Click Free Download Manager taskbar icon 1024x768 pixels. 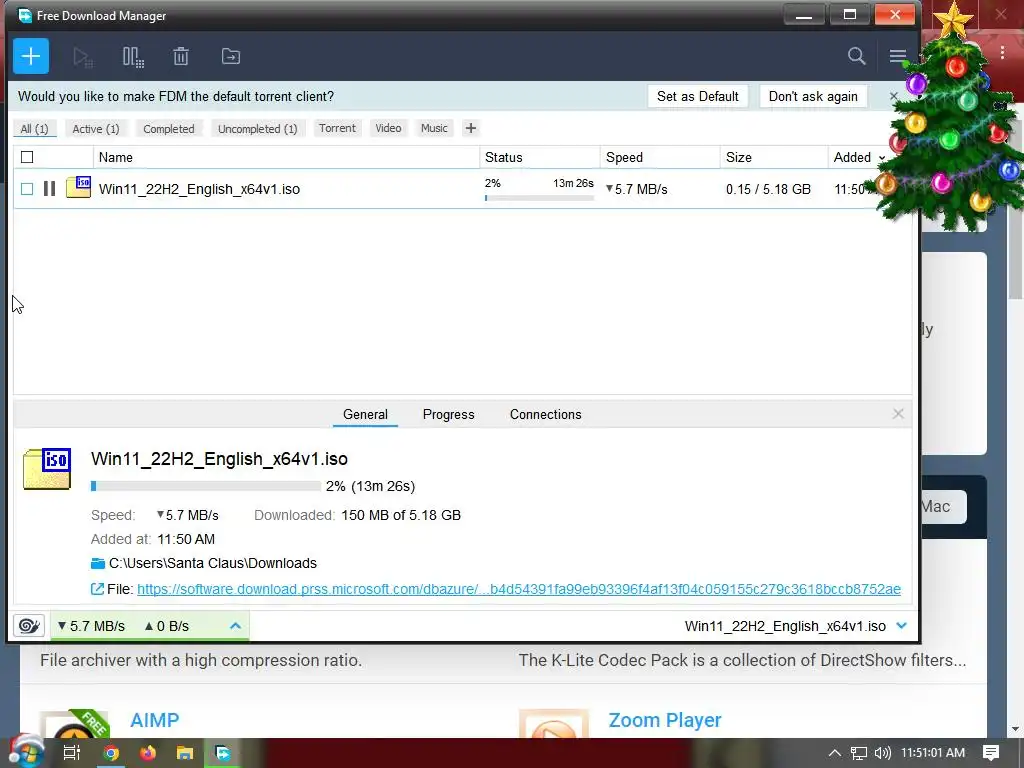tap(223, 753)
